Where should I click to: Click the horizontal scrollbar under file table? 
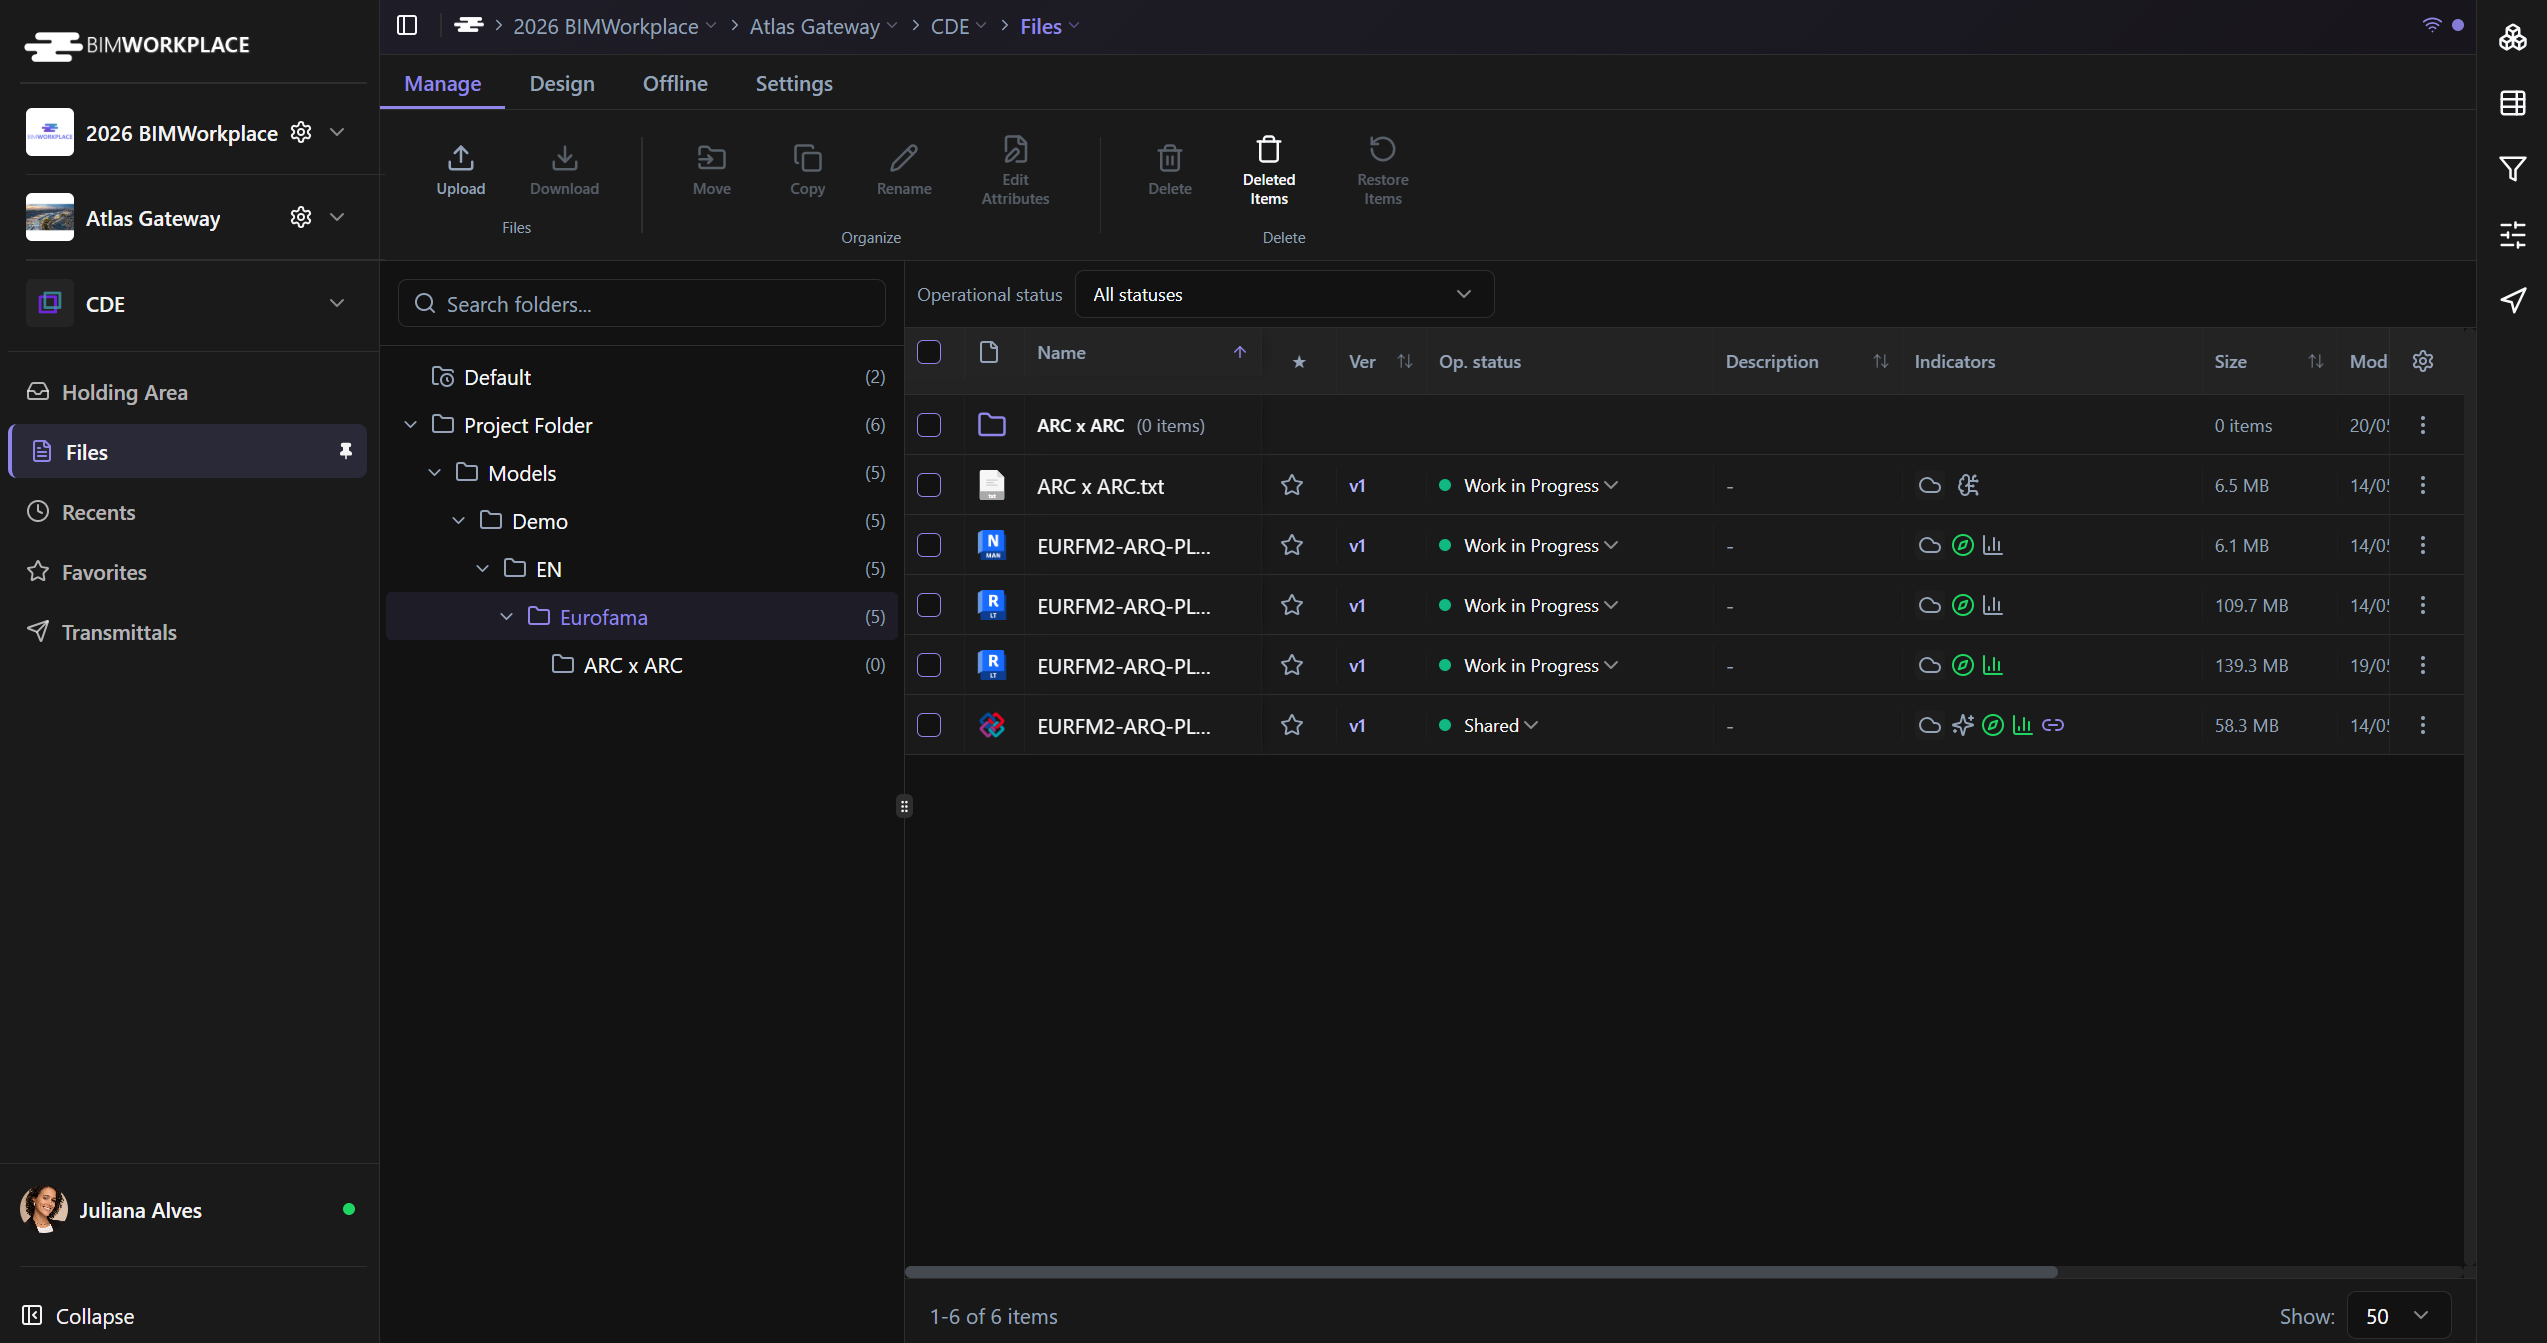coord(1480,1272)
